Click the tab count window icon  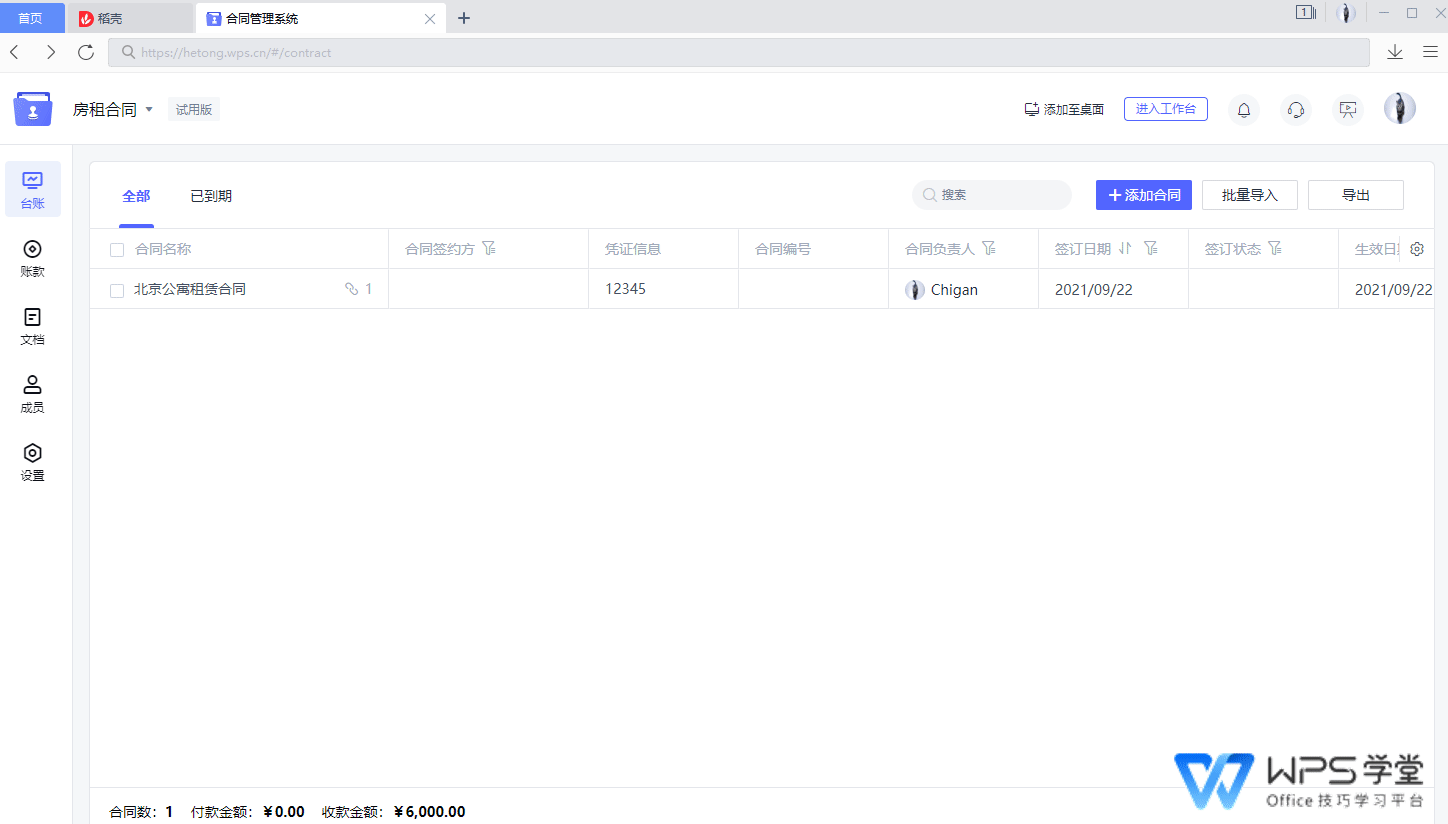coord(1306,13)
